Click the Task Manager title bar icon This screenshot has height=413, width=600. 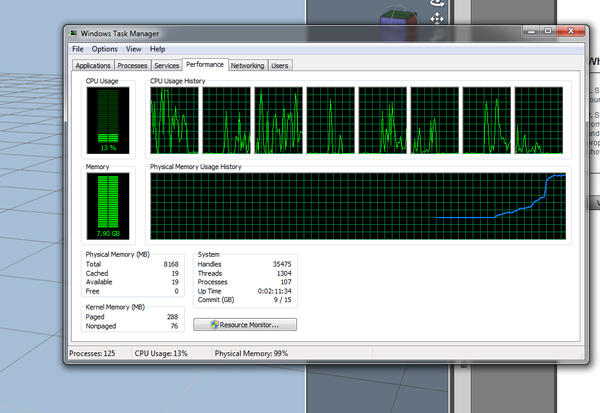pyautogui.click(x=74, y=33)
